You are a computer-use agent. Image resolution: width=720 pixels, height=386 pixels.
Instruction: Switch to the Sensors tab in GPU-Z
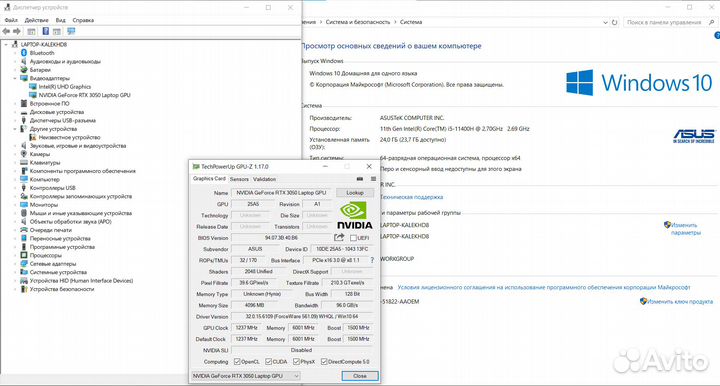click(x=239, y=179)
